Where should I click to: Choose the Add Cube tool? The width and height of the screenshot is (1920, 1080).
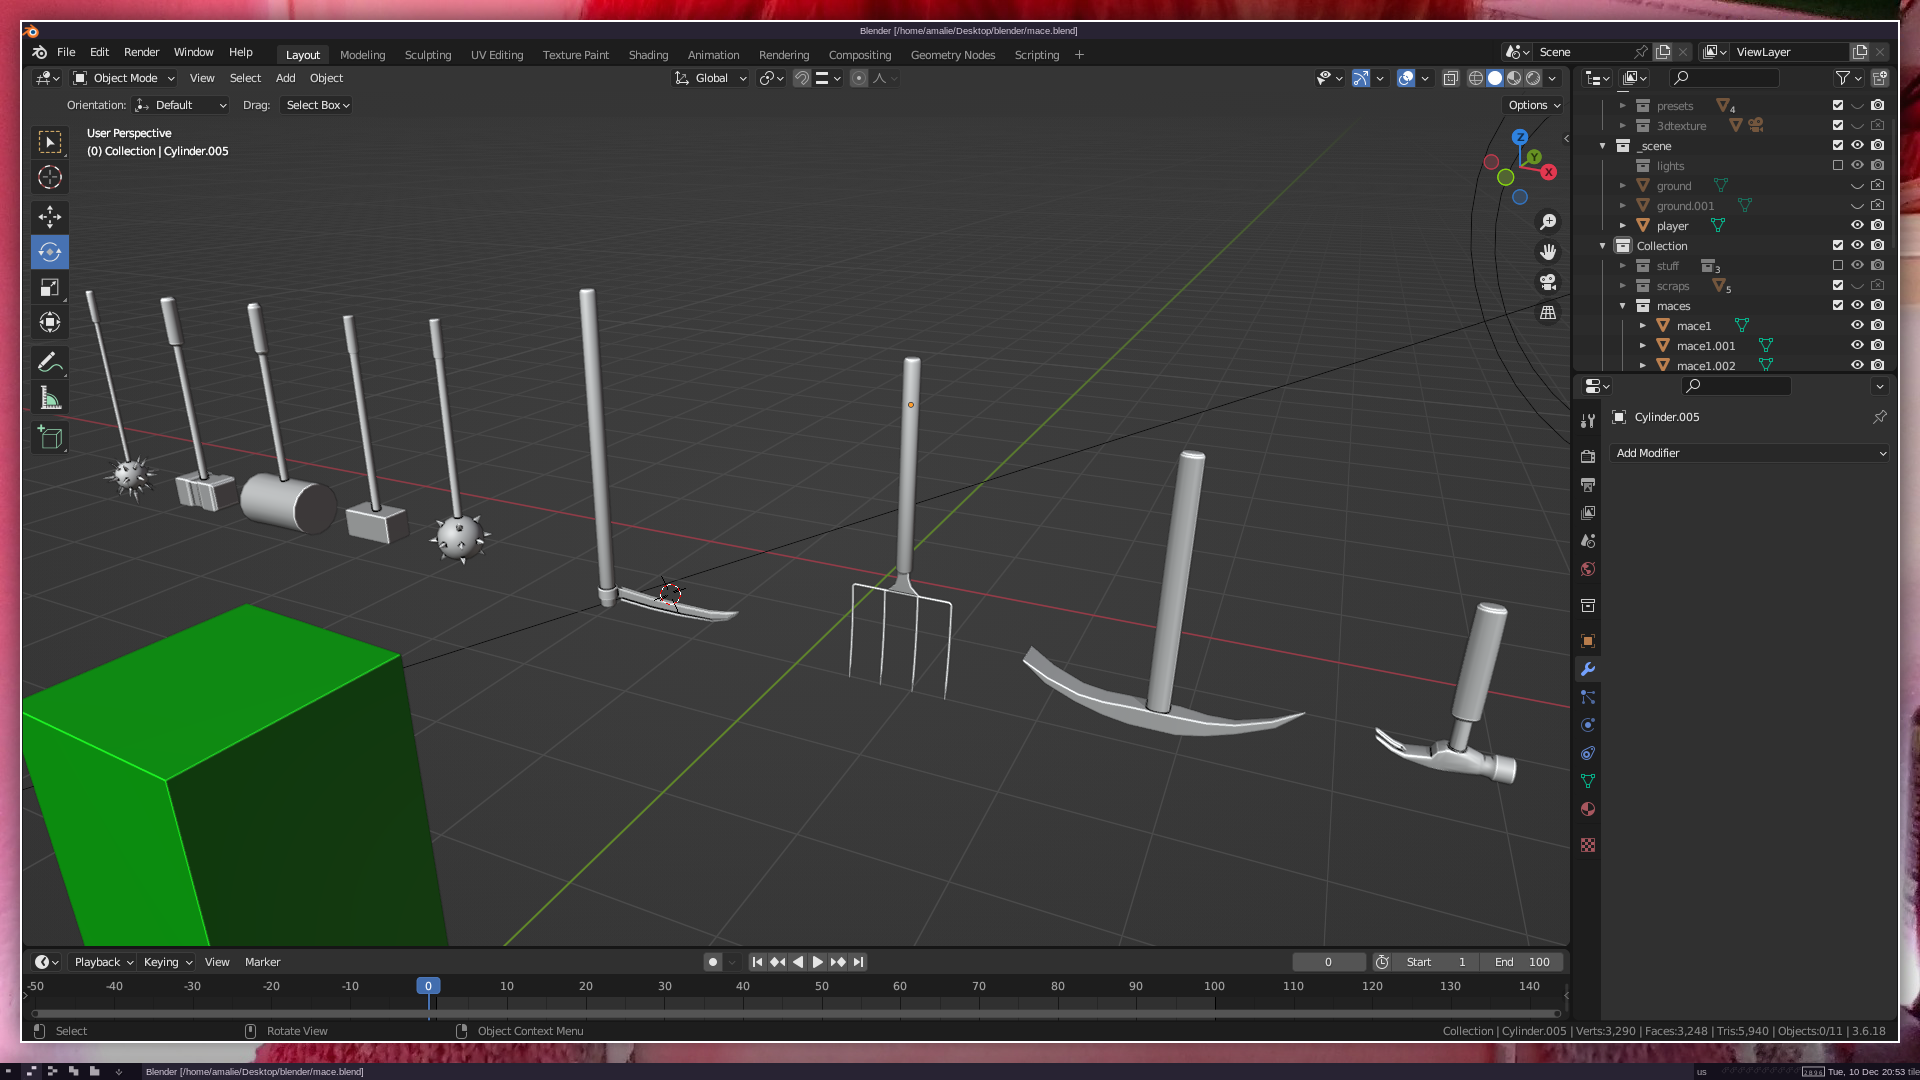[50, 437]
